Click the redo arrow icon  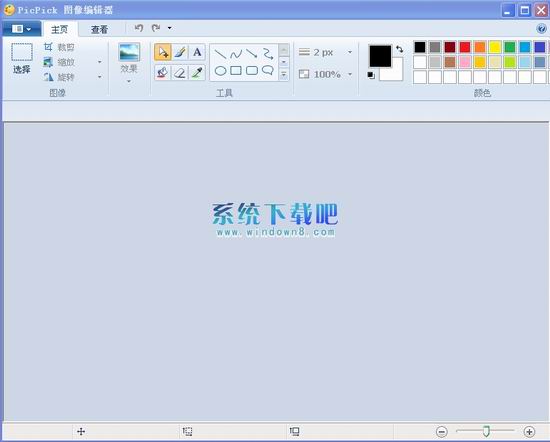pos(156,28)
